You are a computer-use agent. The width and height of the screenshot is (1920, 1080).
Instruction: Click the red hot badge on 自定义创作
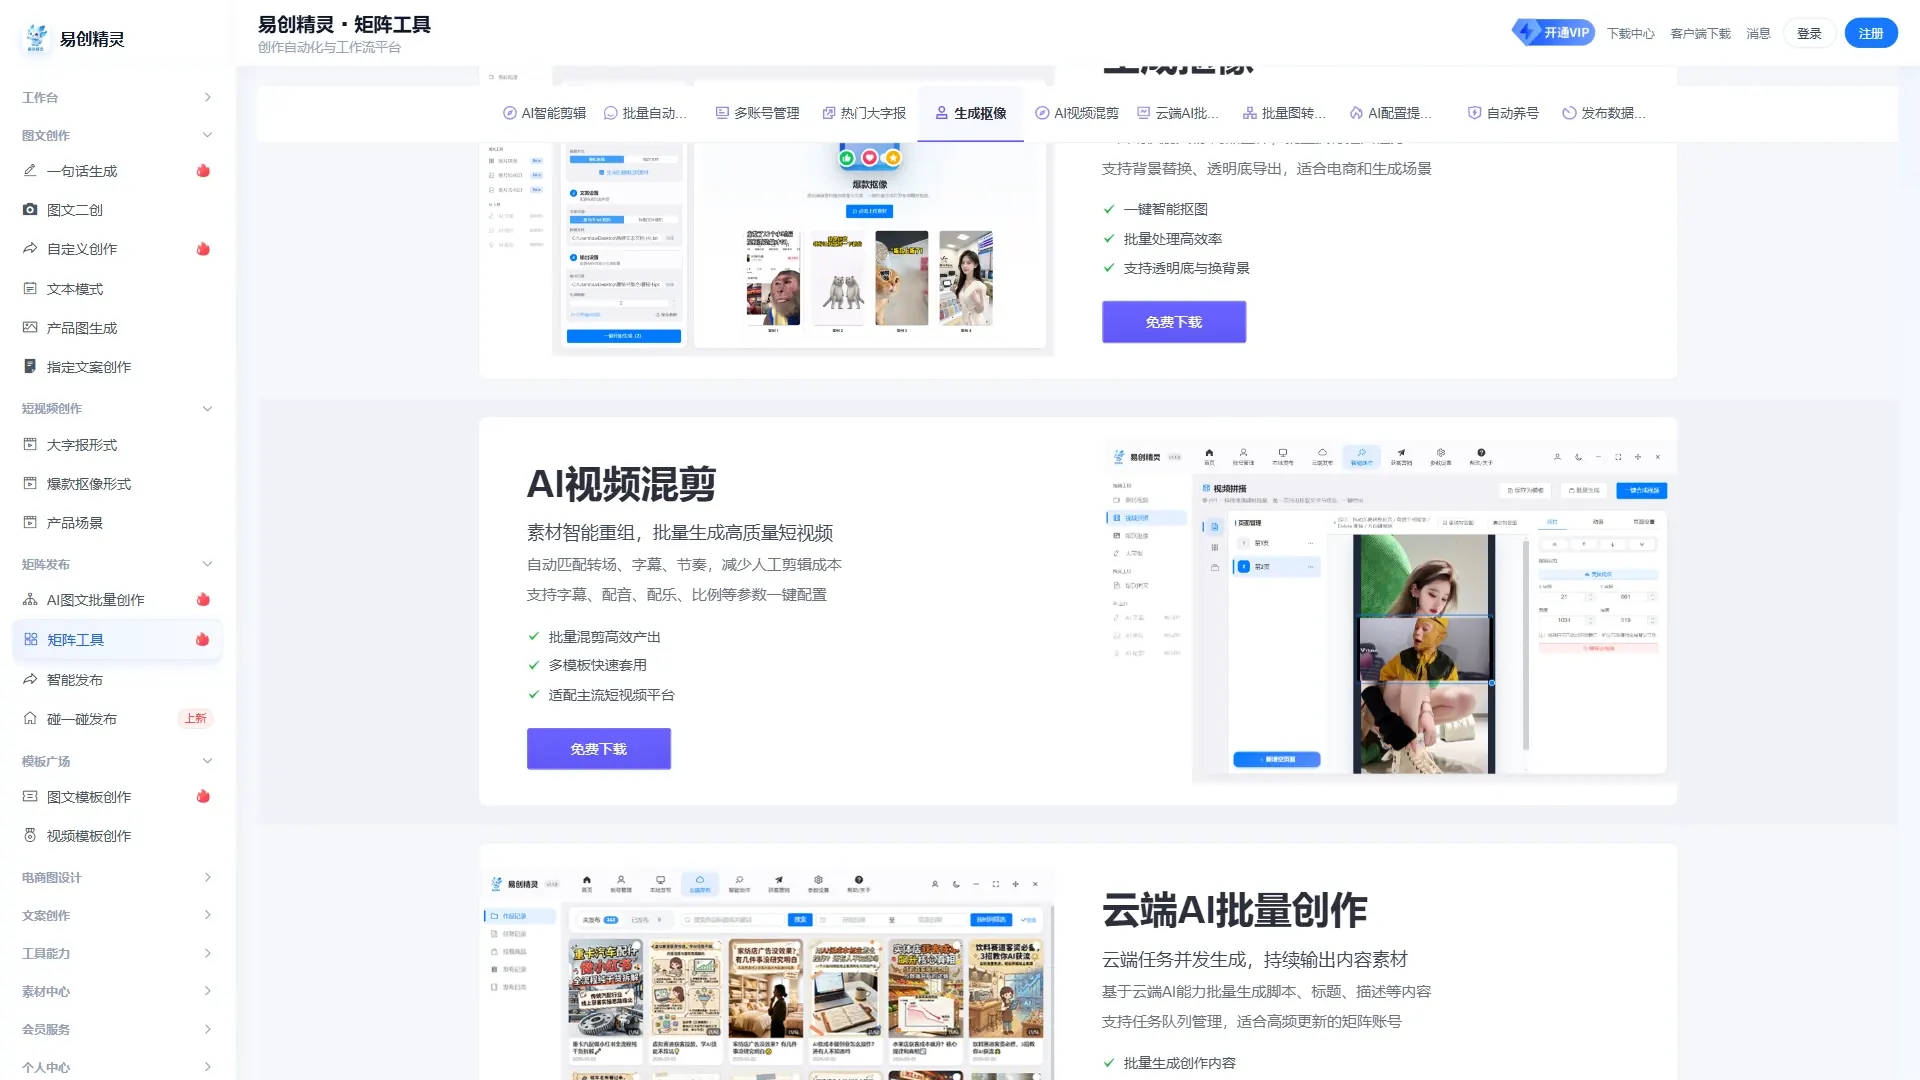[203, 249]
